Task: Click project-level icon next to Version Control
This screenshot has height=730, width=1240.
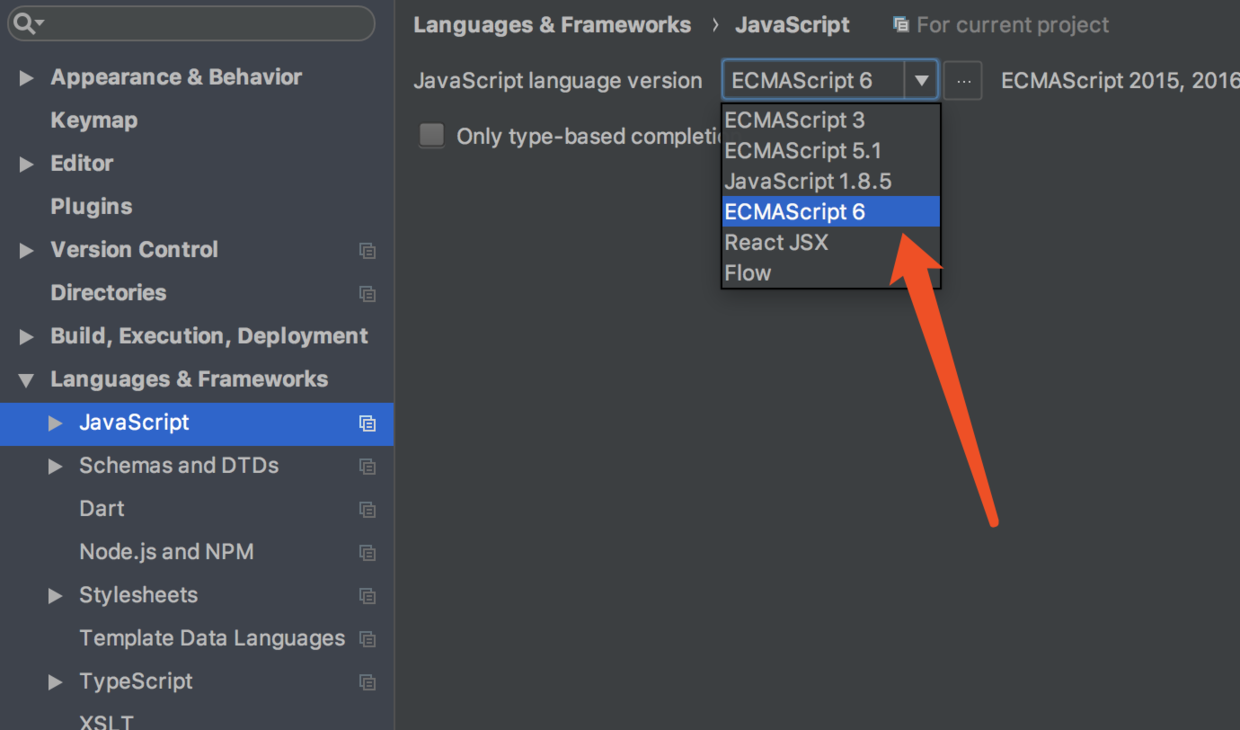Action: pos(367,251)
